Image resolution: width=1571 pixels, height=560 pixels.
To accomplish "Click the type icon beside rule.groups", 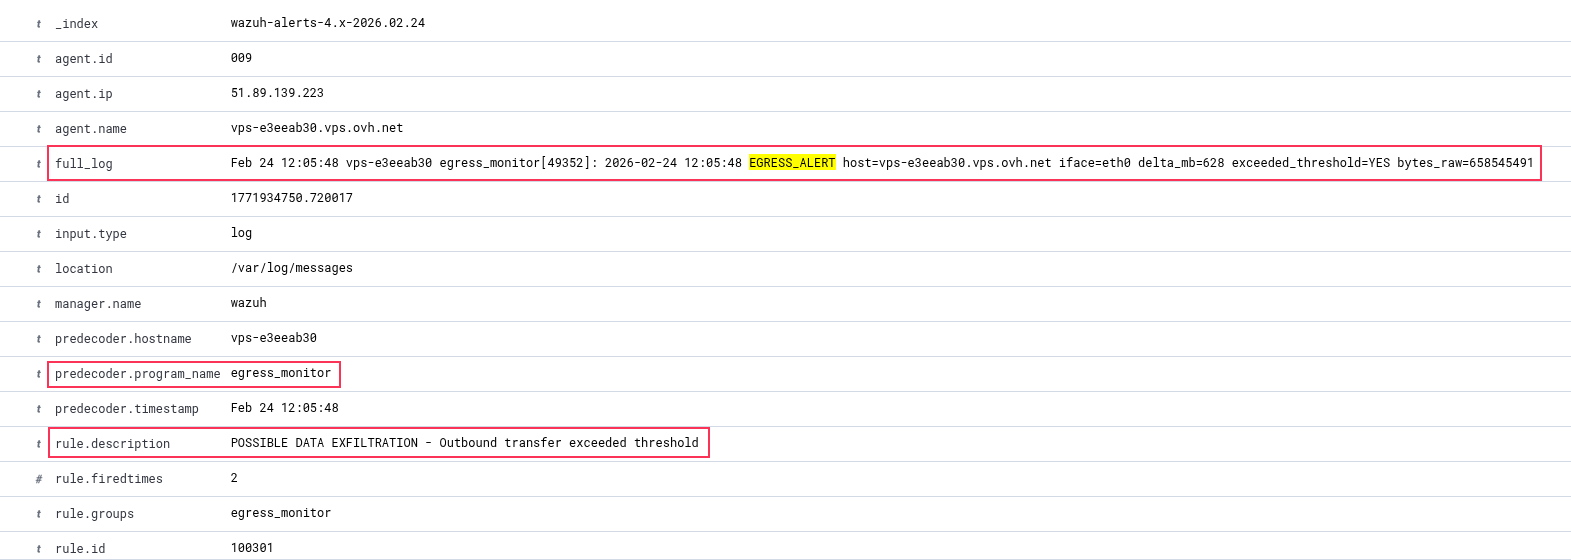I will pos(39,514).
